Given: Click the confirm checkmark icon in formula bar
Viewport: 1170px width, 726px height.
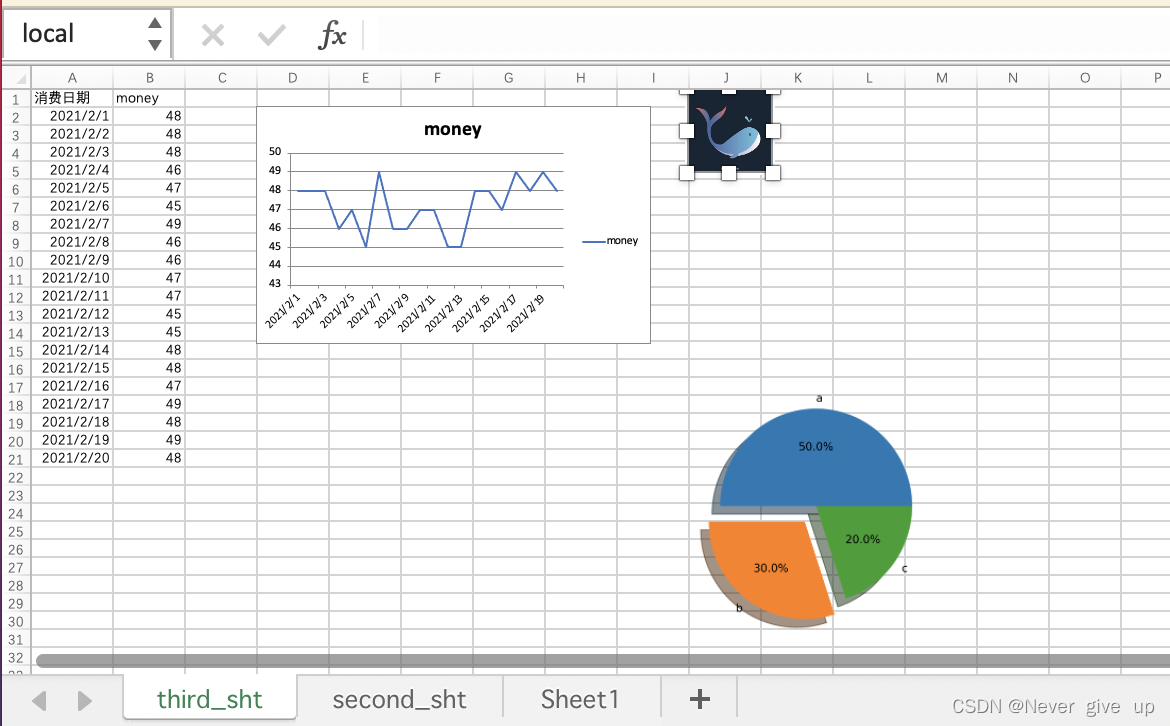Looking at the screenshot, I should pyautogui.click(x=272, y=34).
